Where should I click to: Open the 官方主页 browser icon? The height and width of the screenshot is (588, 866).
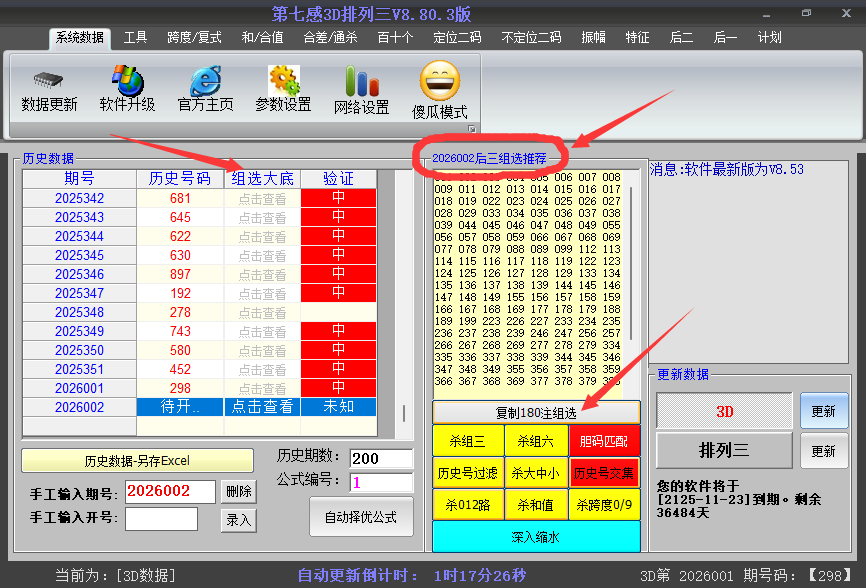[x=205, y=80]
